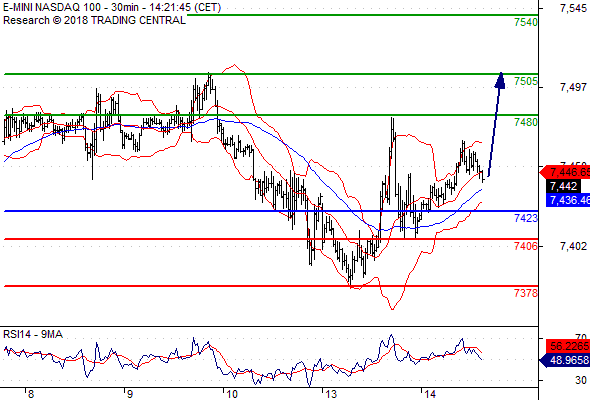Click the blue 48.9658 RSI value tag
Image resolution: width=590 pixels, height=400 pixels.
pos(565,360)
